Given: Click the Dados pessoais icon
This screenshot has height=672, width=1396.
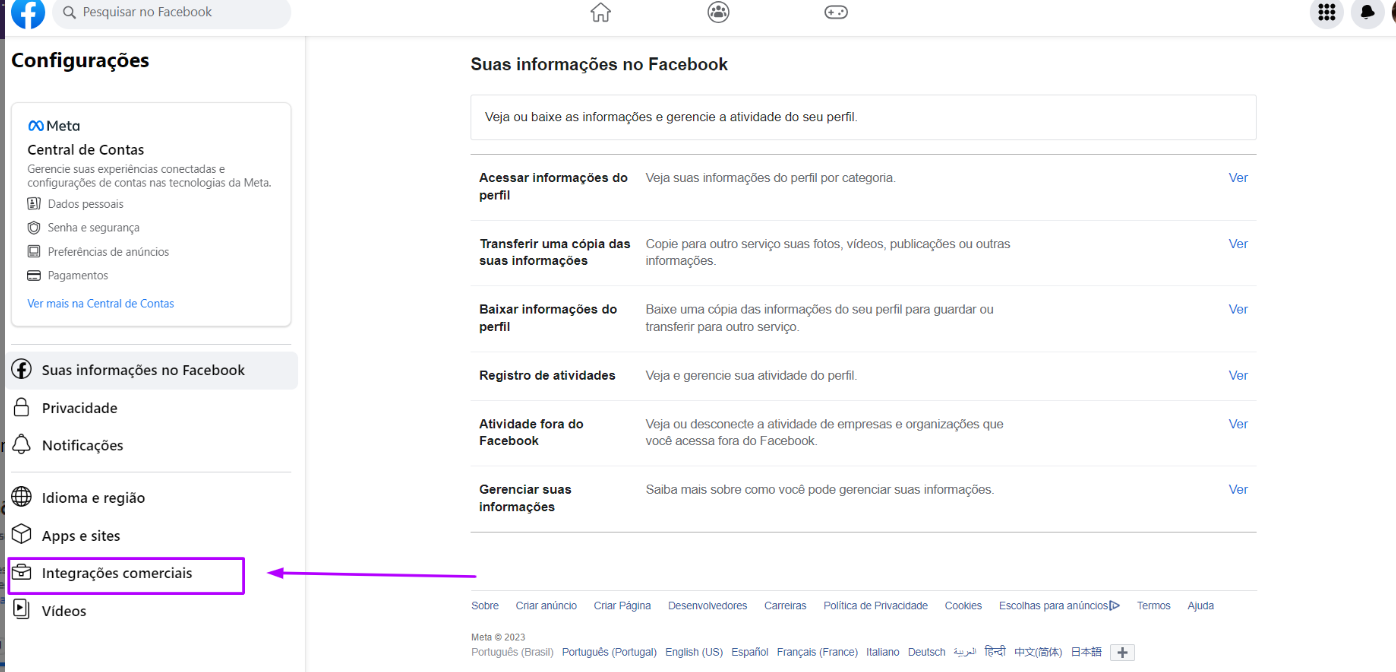Looking at the screenshot, I should tap(34, 204).
